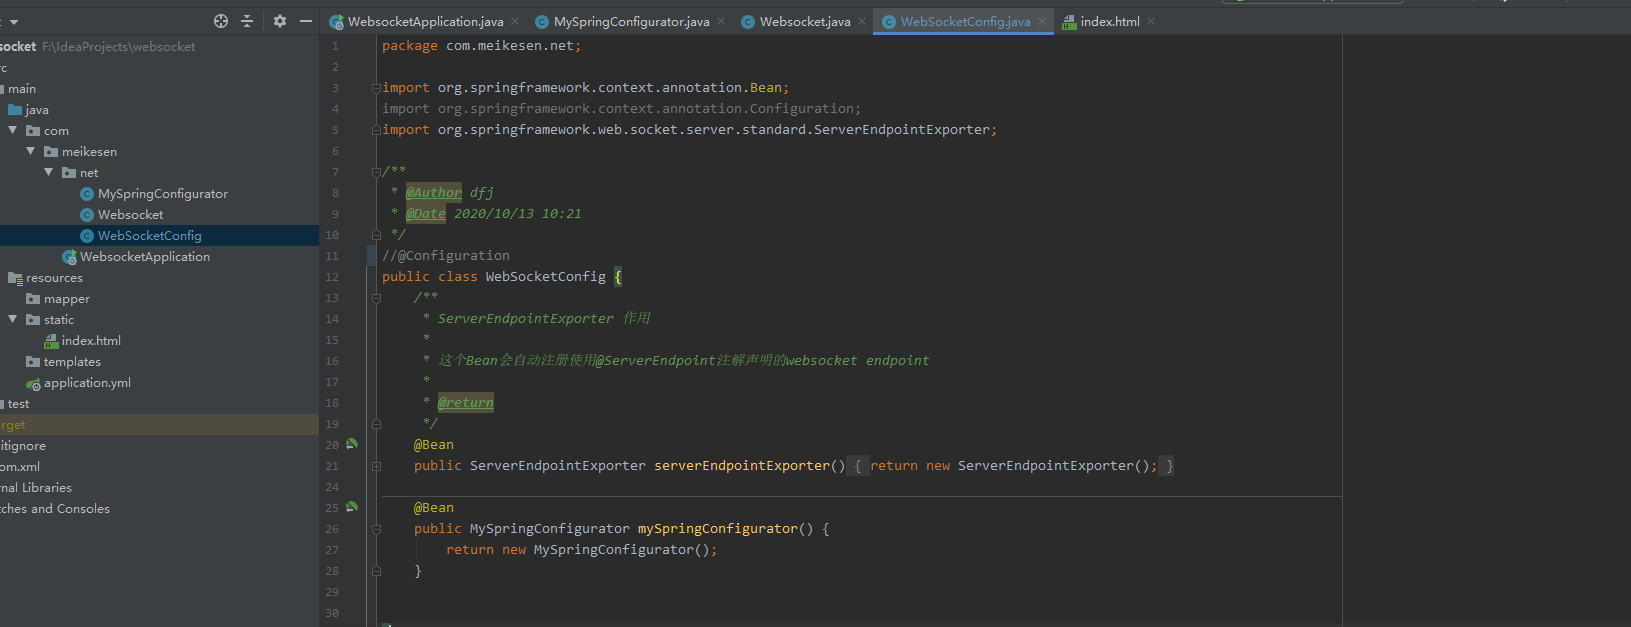Click the @Date tag in comment
Image resolution: width=1631 pixels, height=627 pixels.
[426, 214]
